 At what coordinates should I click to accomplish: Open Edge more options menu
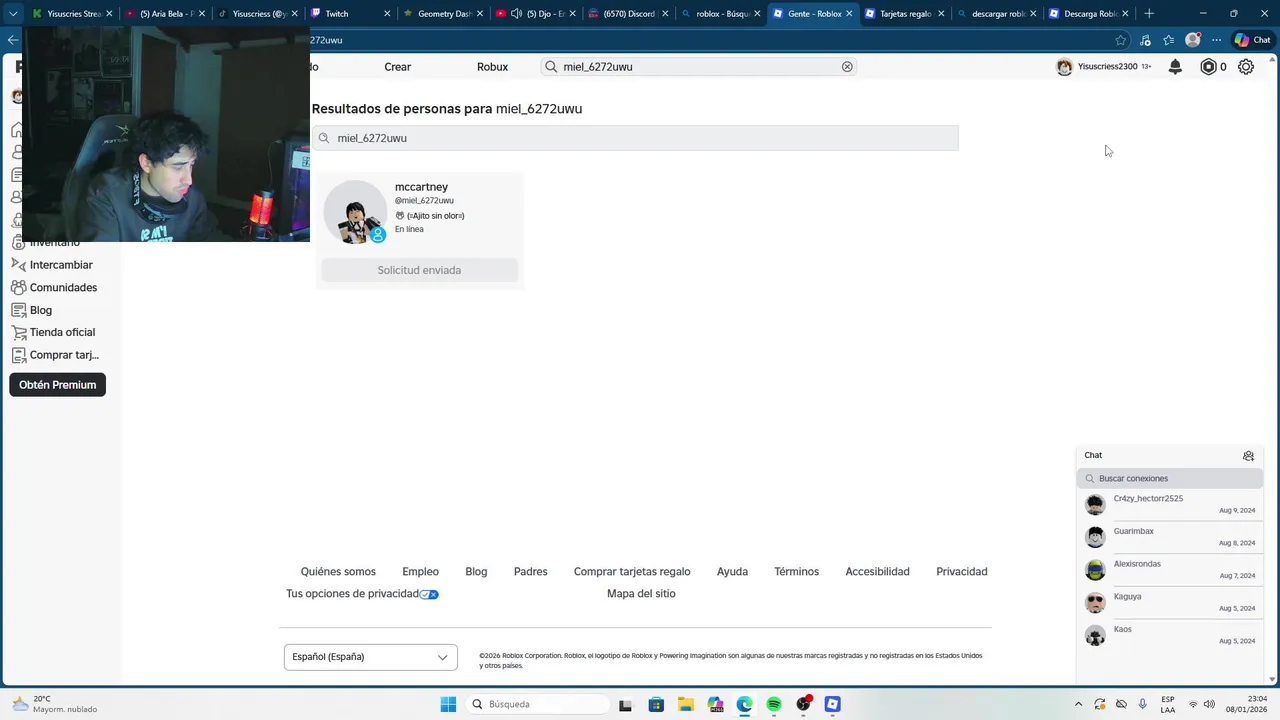(x=1216, y=40)
